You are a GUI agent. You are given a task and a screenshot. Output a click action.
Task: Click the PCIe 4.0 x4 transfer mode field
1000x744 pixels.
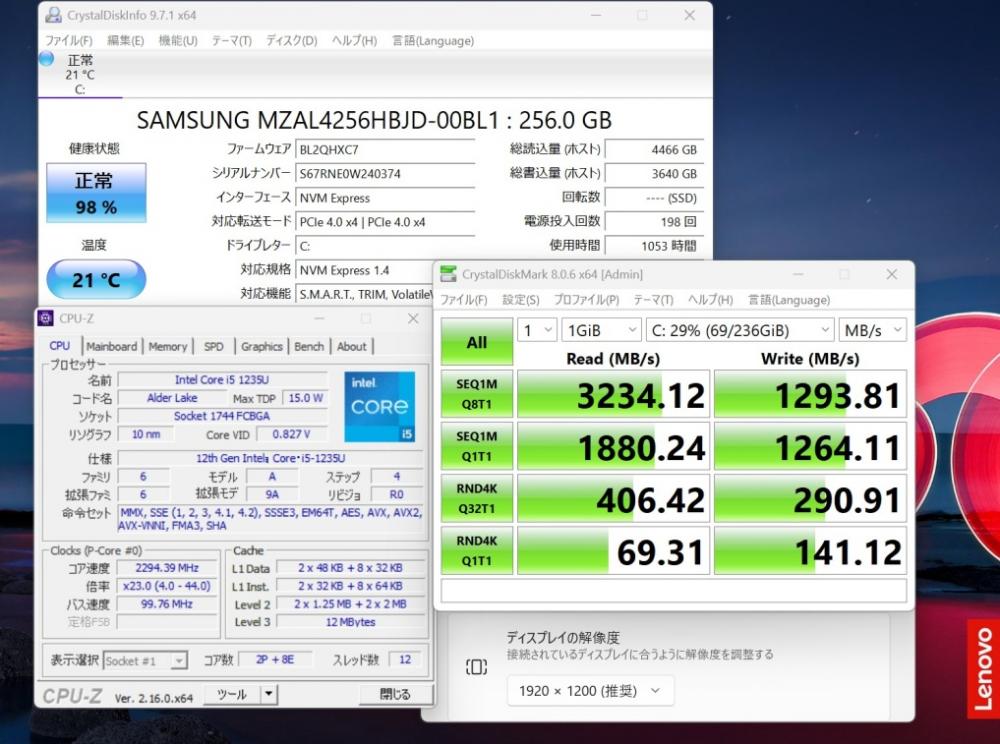[x=385, y=222]
